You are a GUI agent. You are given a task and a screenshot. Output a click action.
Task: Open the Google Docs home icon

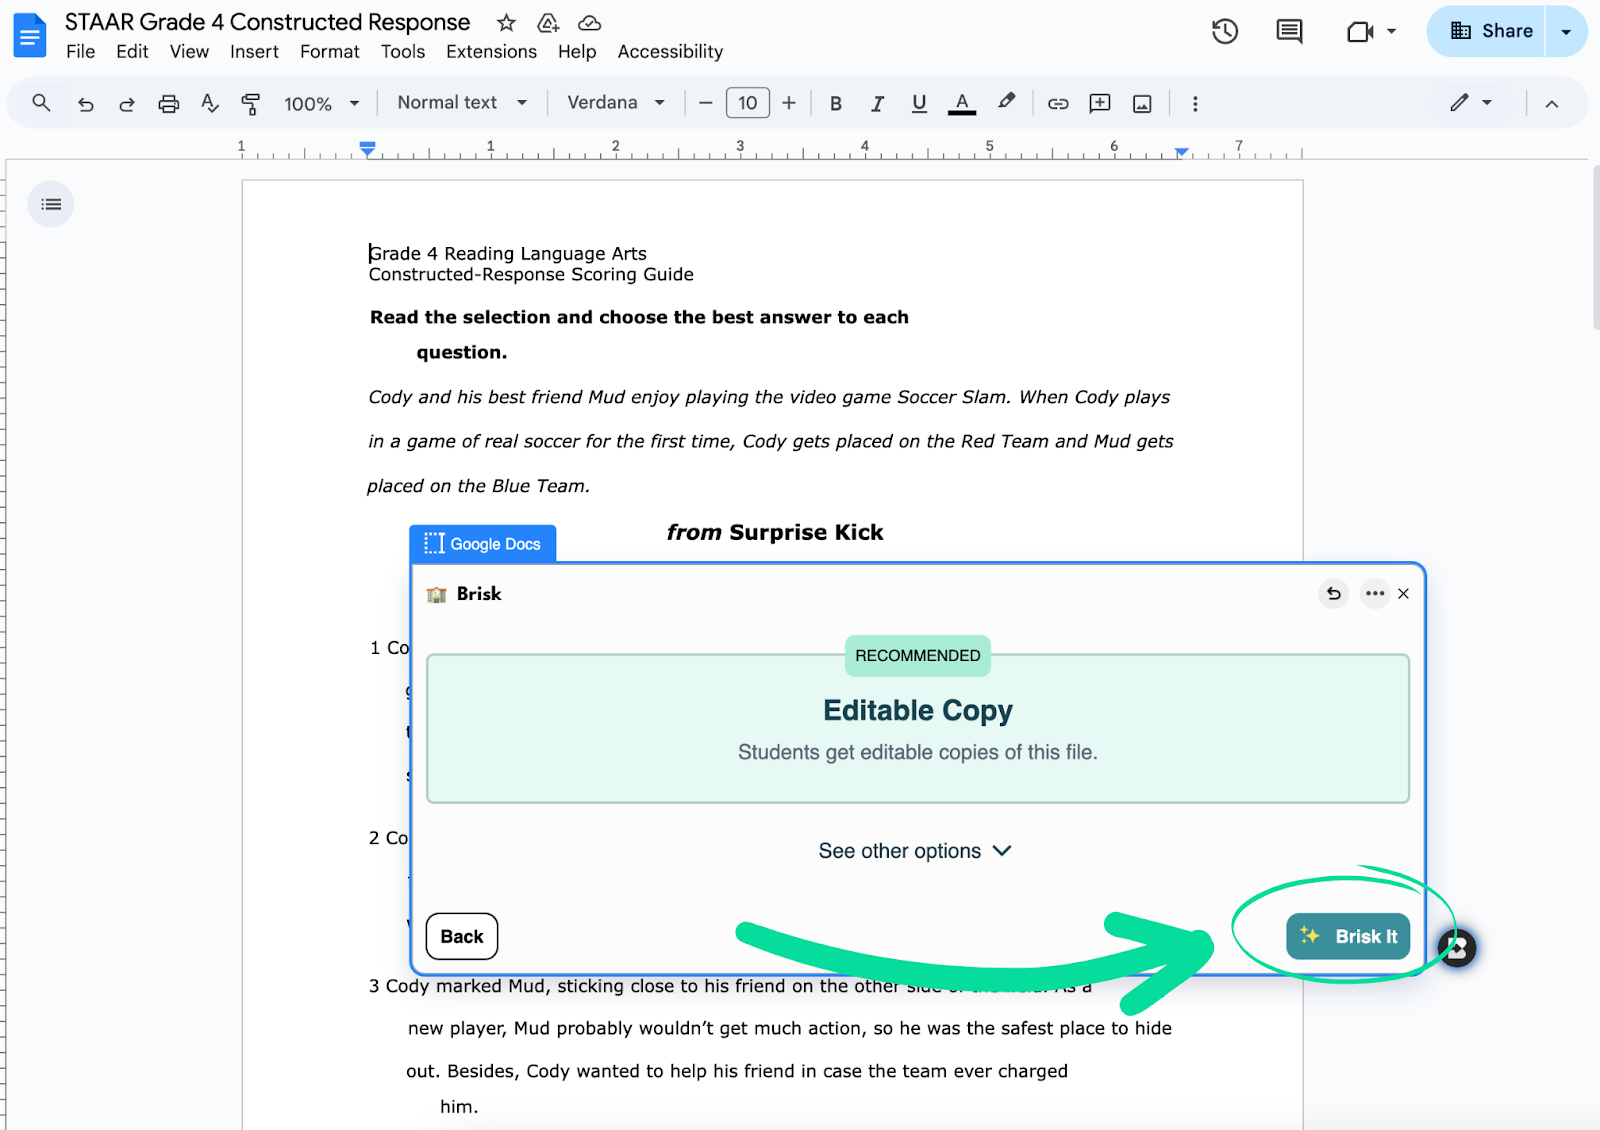(x=29, y=36)
